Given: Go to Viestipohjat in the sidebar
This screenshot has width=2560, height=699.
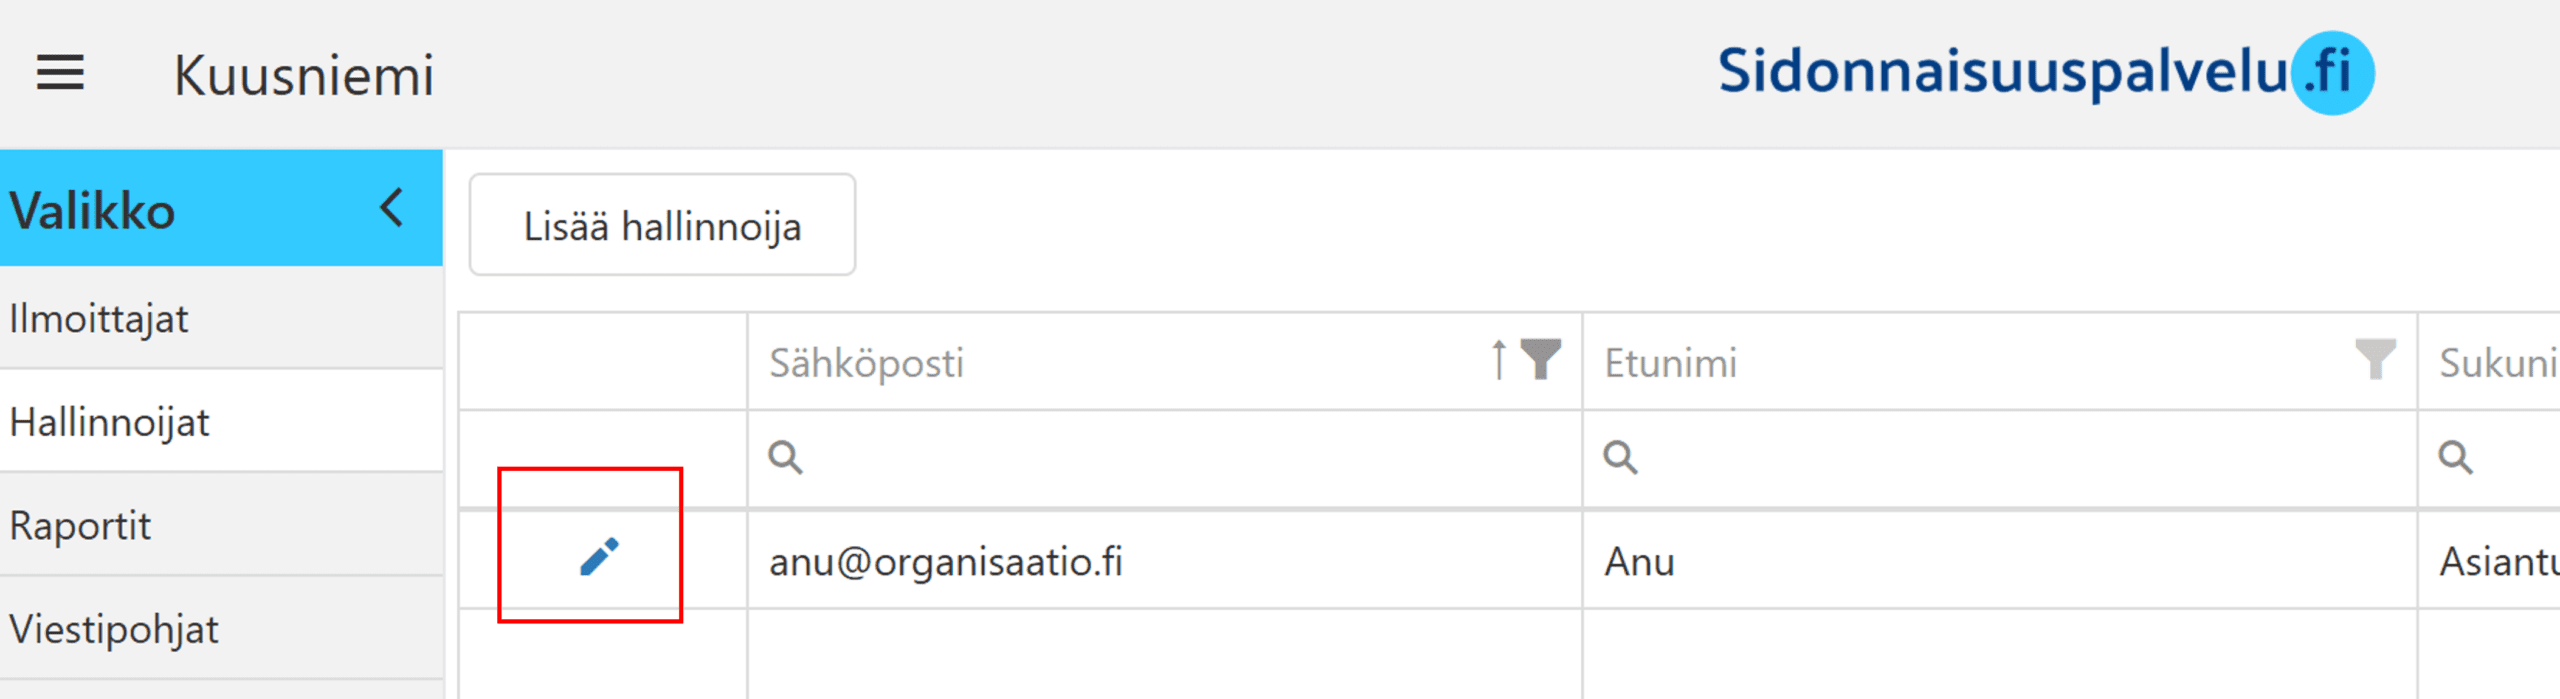Looking at the screenshot, I should [x=114, y=629].
